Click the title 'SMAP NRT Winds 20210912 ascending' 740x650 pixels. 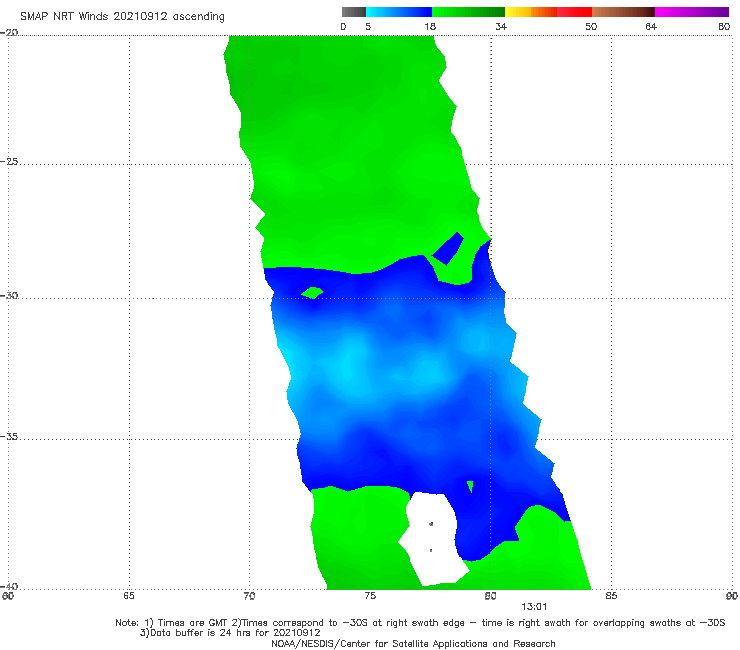click(122, 17)
